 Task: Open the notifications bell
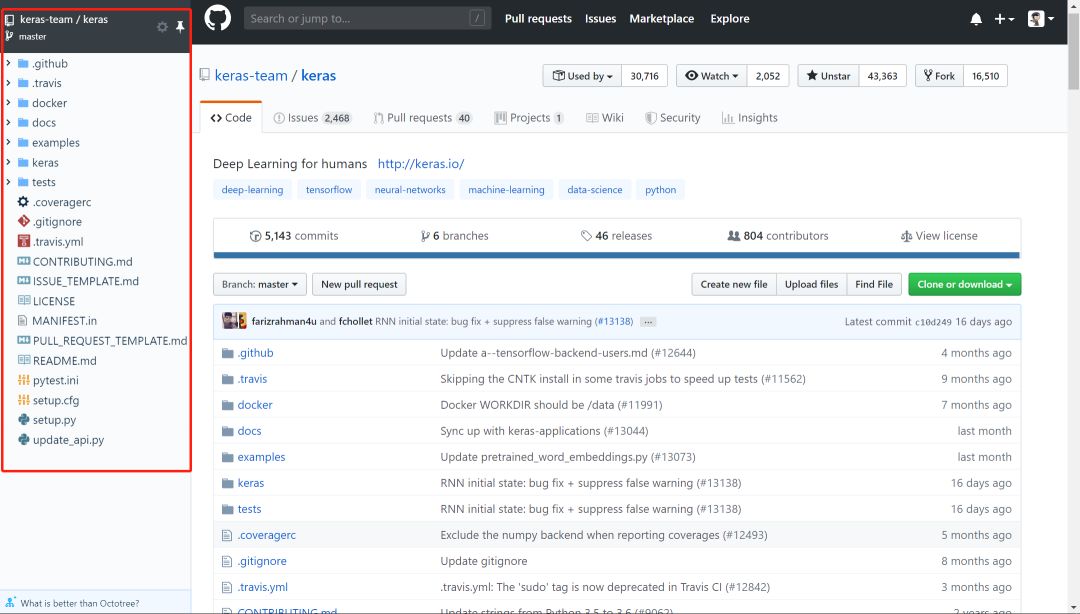pos(975,19)
